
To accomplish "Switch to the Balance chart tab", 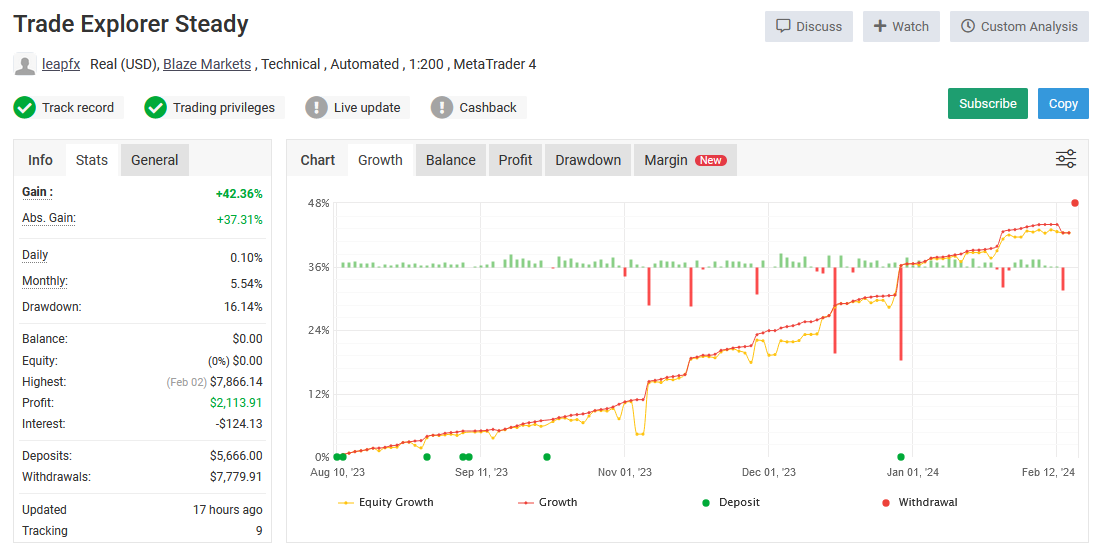I will [450, 160].
